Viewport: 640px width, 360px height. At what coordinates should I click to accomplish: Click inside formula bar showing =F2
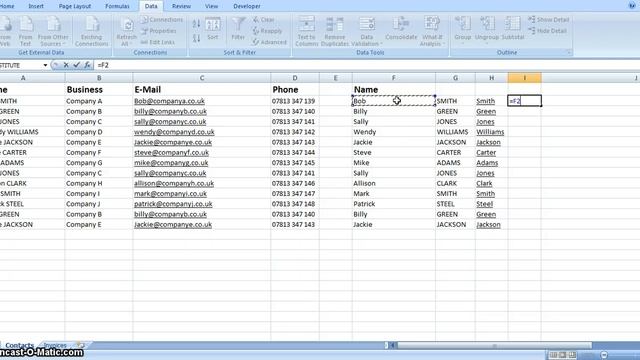(x=367, y=65)
